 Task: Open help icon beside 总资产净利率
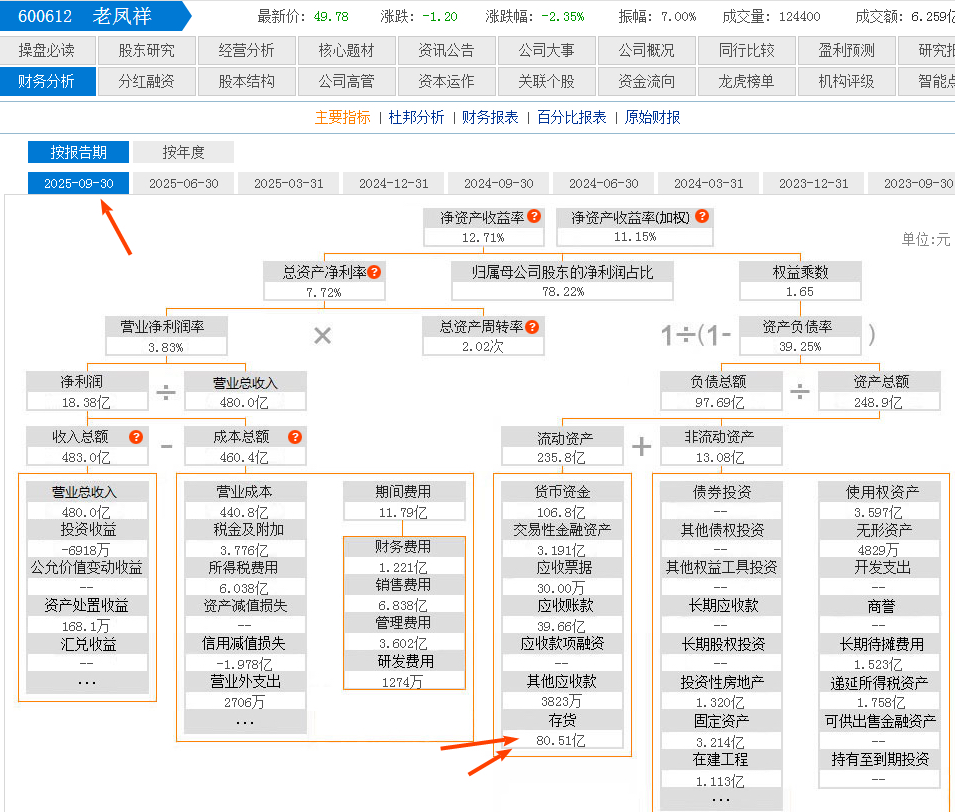coord(375,272)
